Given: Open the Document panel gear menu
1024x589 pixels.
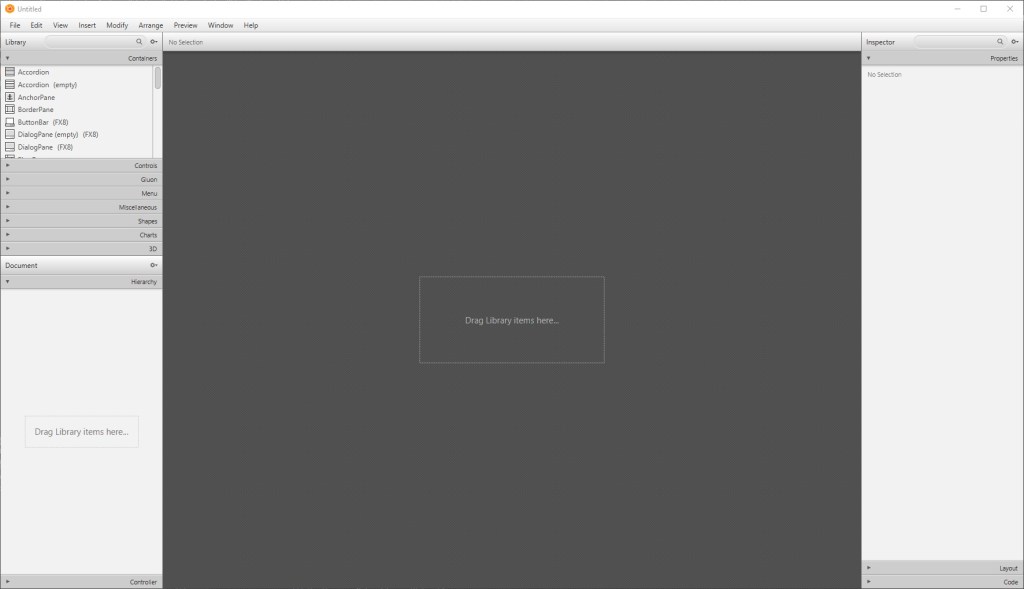Looking at the screenshot, I should click(153, 265).
